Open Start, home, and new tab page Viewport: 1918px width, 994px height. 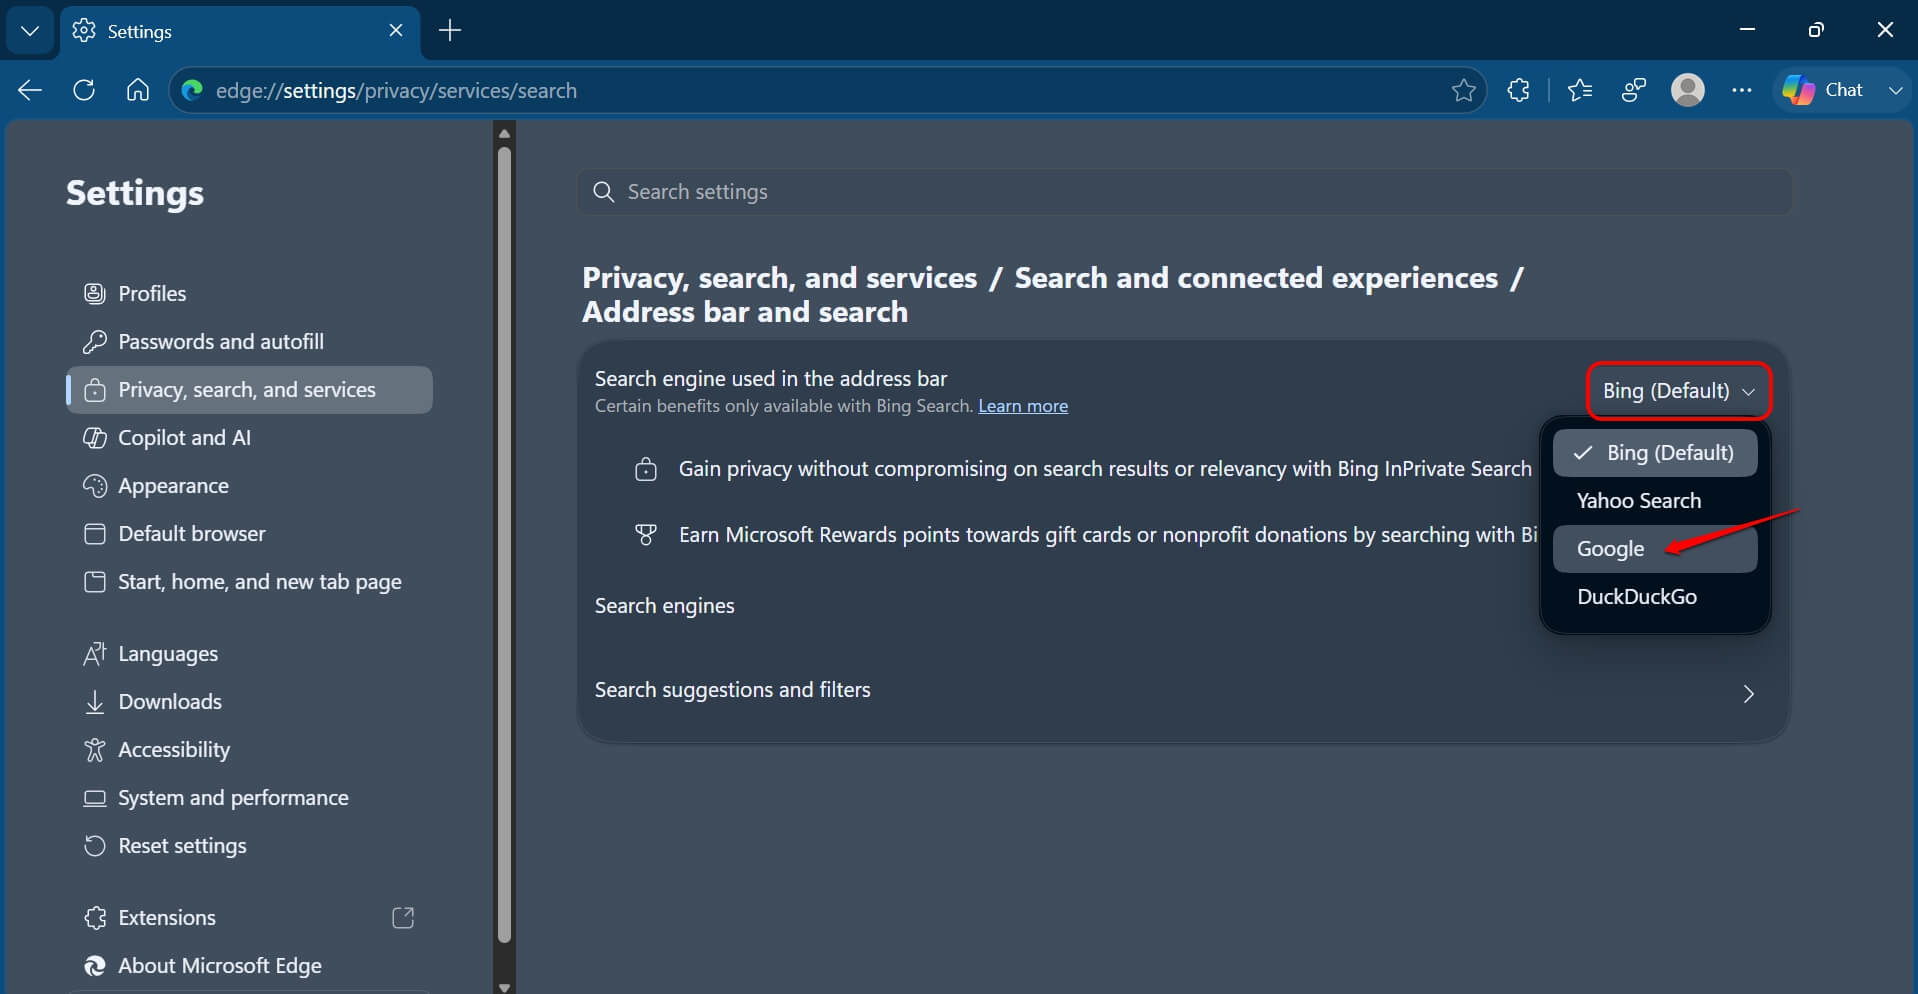[x=248, y=581]
